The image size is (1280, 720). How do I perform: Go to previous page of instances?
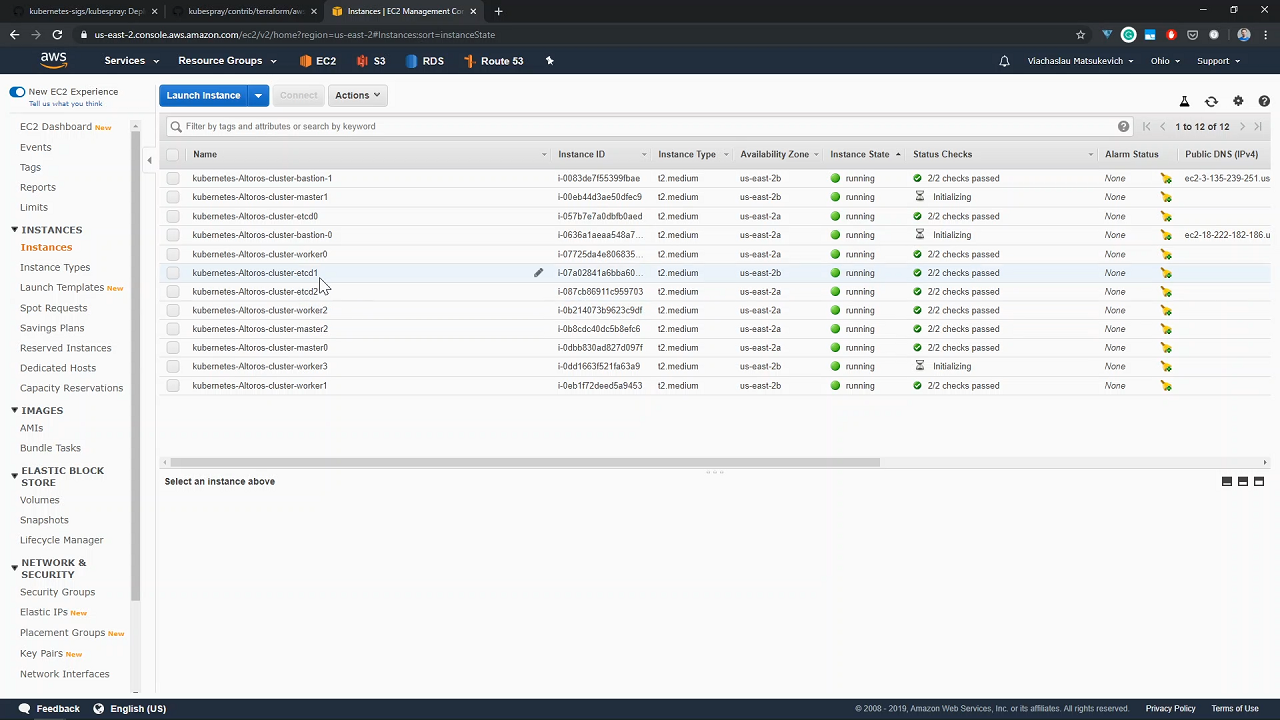click(x=1162, y=126)
